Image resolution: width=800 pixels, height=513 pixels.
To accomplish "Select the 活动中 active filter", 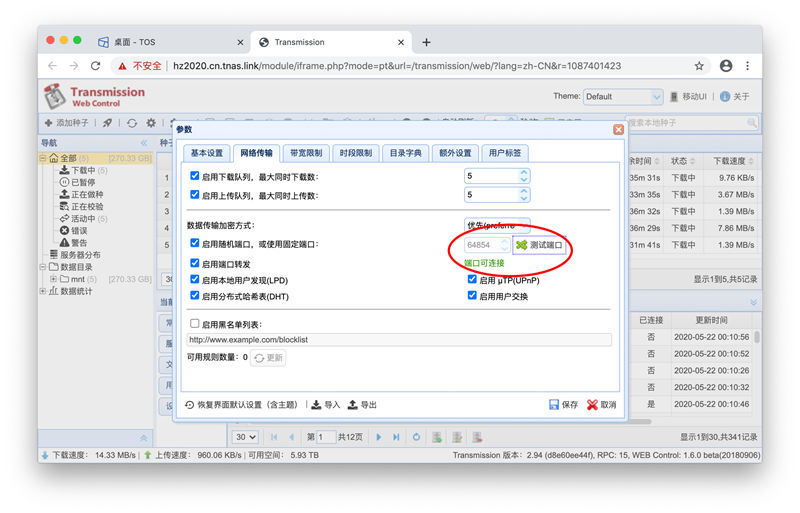I will pos(84,219).
